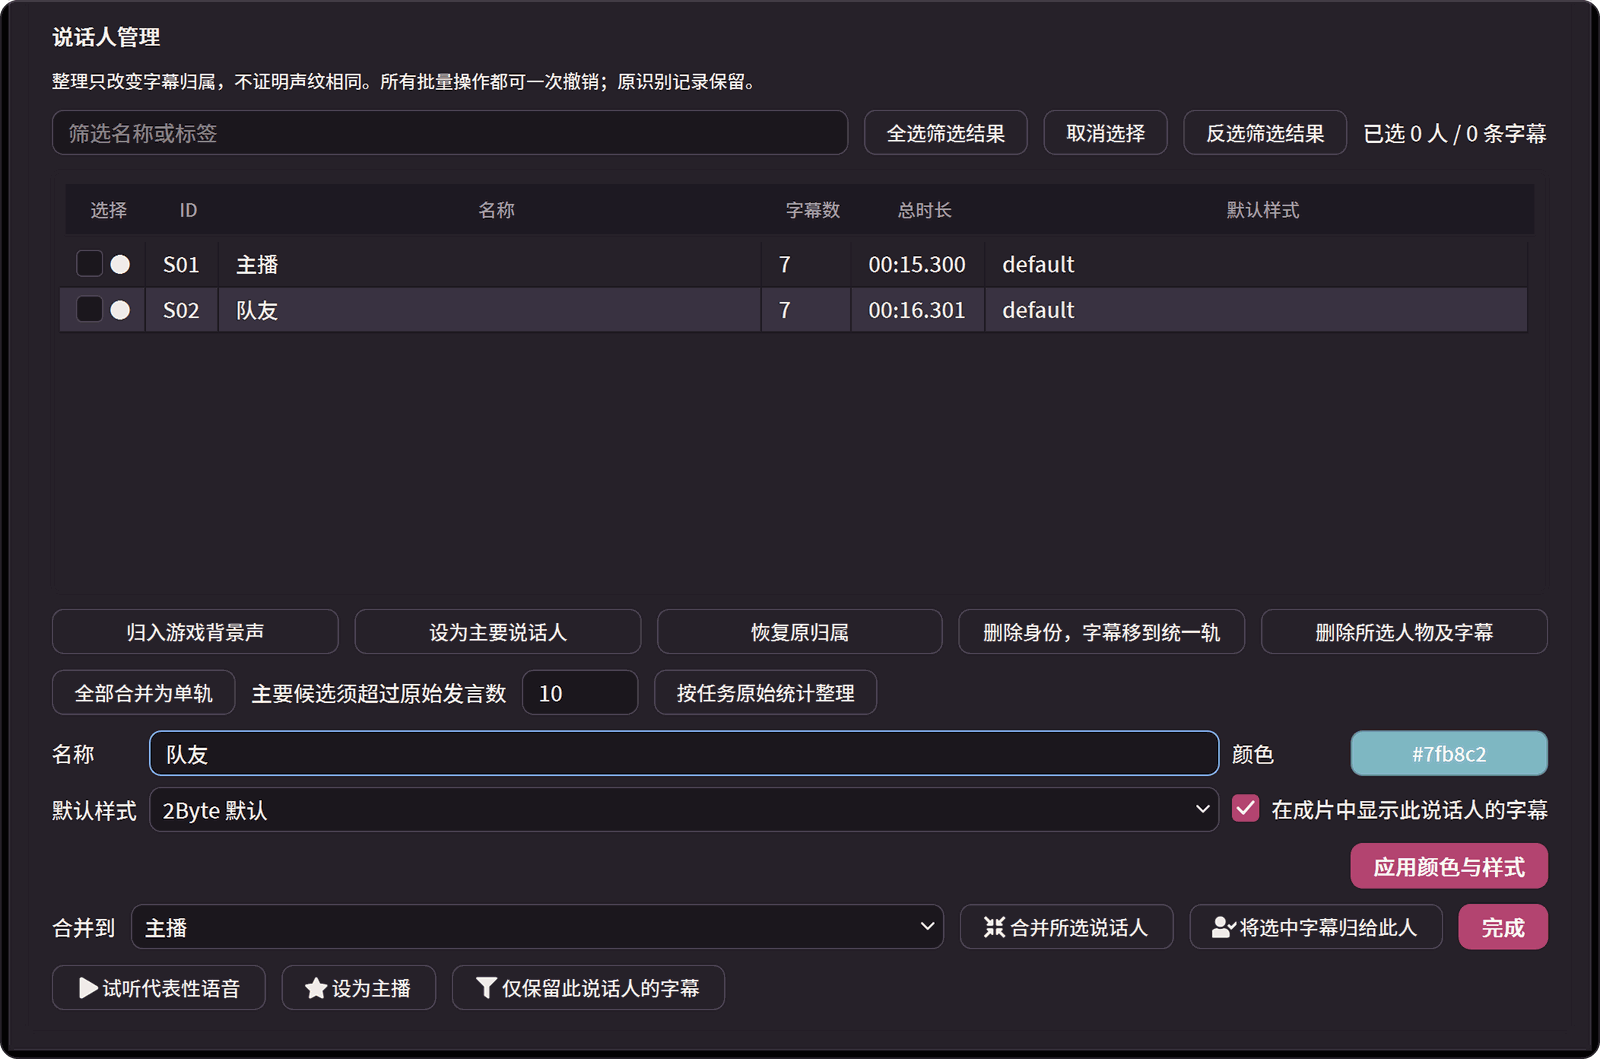Image resolution: width=1600 pixels, height=1059 pixels.
Task: Uncheck 在成片中显示此说话人的字幕
Action: point(1245,808)
